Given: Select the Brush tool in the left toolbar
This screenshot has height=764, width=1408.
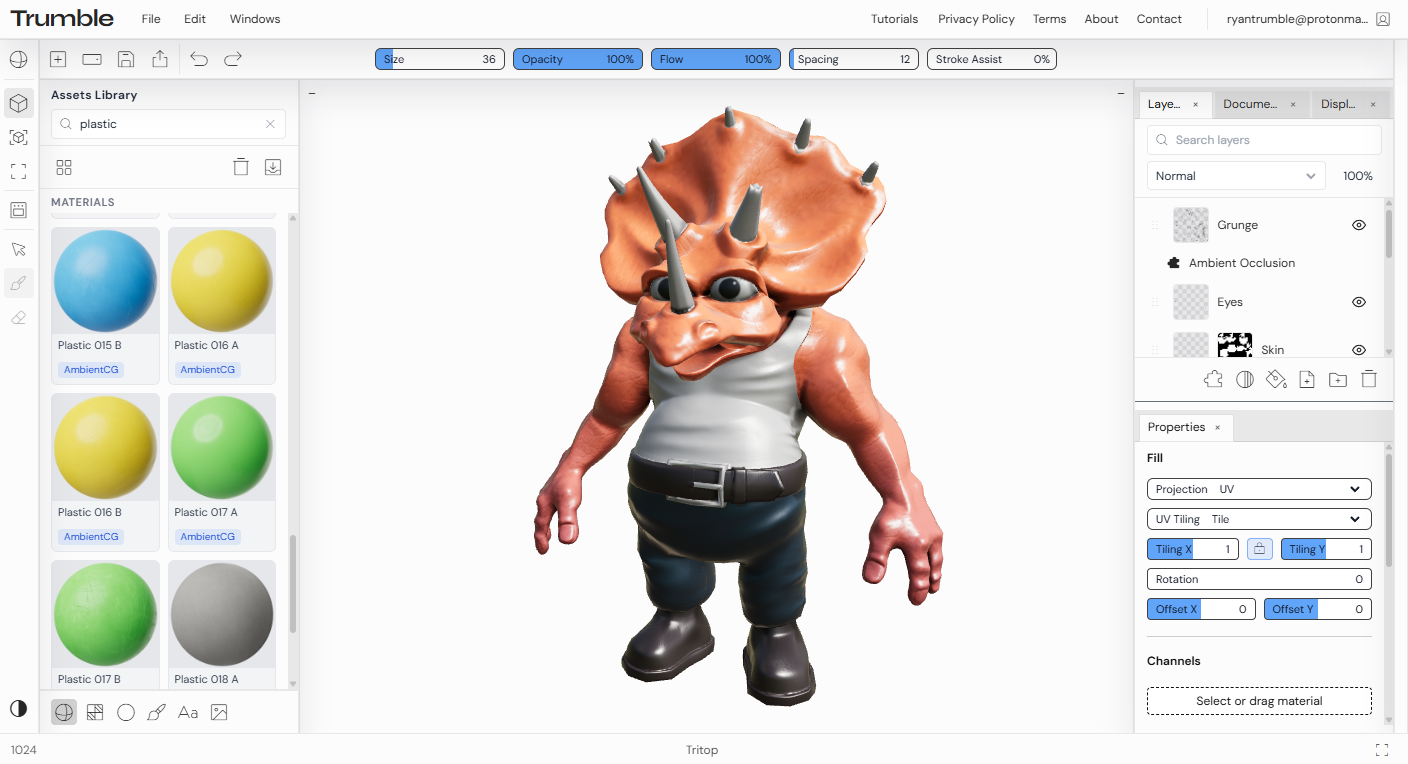Looking at the screenshot, I should pos(18,283).
